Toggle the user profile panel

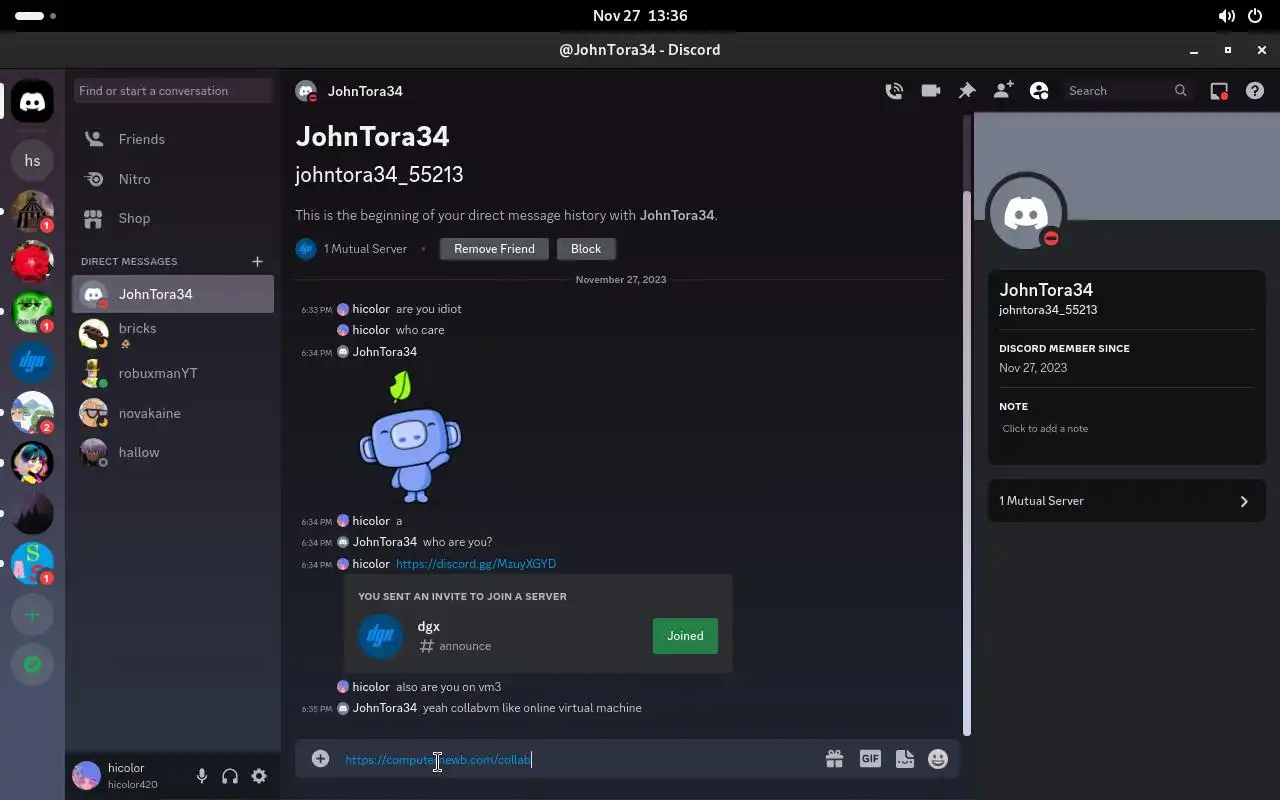[x=1039, y=91]
